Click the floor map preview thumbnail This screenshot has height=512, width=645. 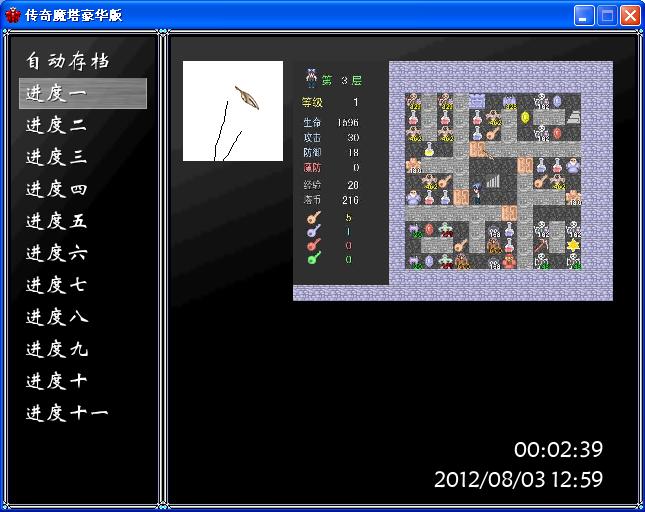(x=453, y=181)
